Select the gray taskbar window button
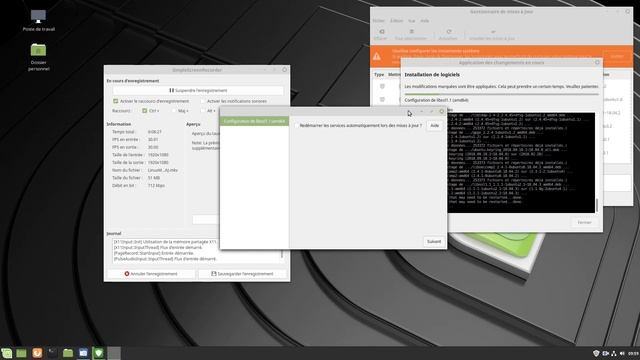The width and height of the screenshot is (640, 360). (114, 353)
